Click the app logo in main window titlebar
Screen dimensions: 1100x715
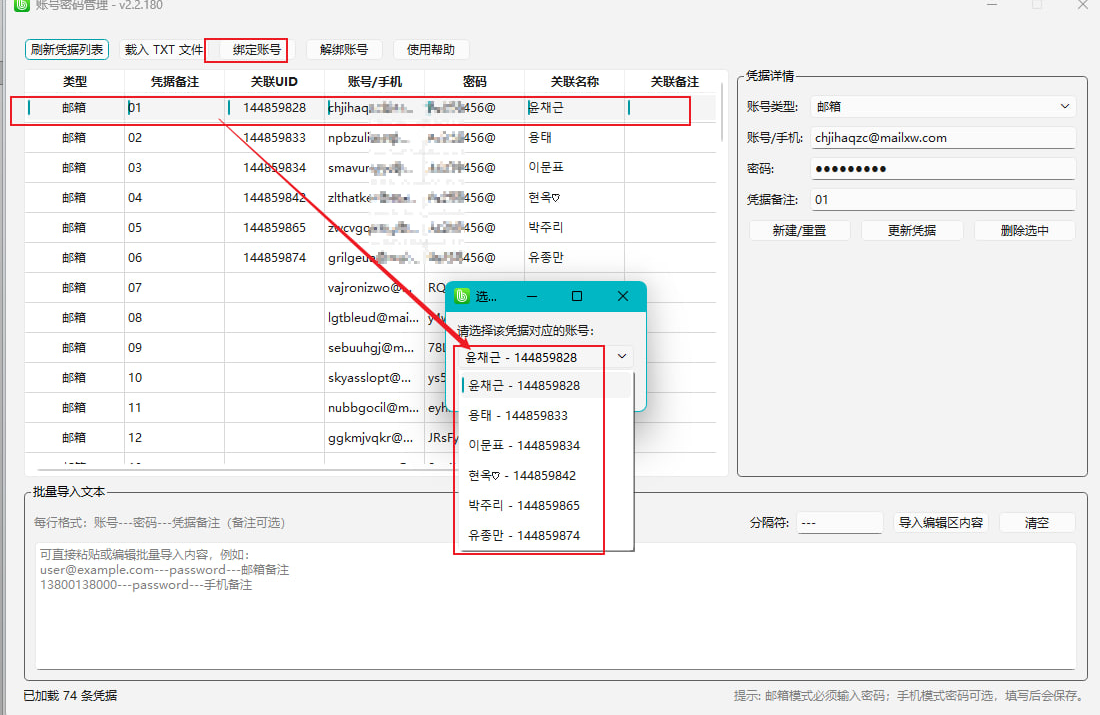point(22,5)
